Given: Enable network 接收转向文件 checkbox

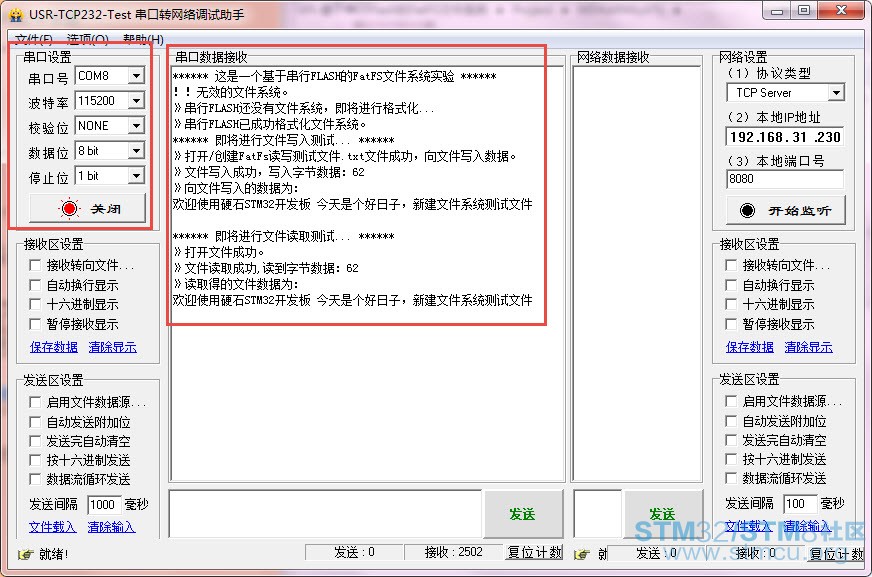Looking at the screenshot, I should tap(731, 265).
